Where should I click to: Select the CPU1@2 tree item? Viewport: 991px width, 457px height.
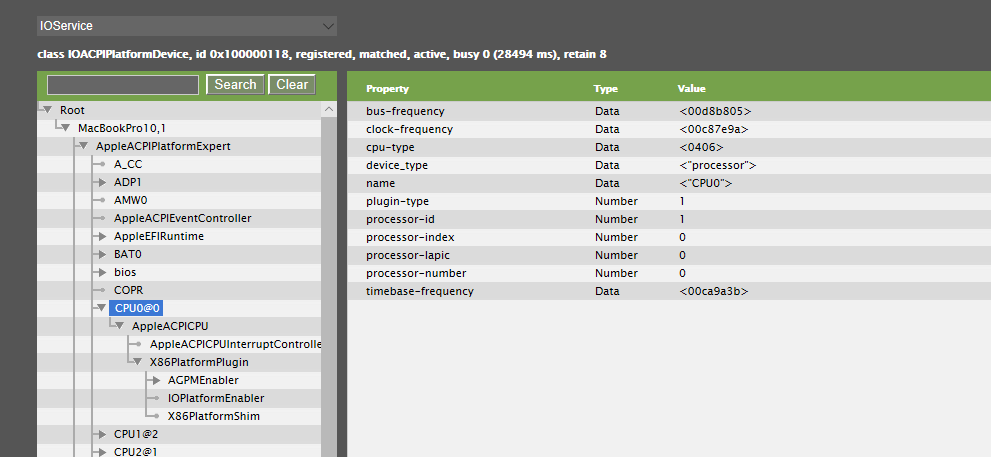click(136, 434)
